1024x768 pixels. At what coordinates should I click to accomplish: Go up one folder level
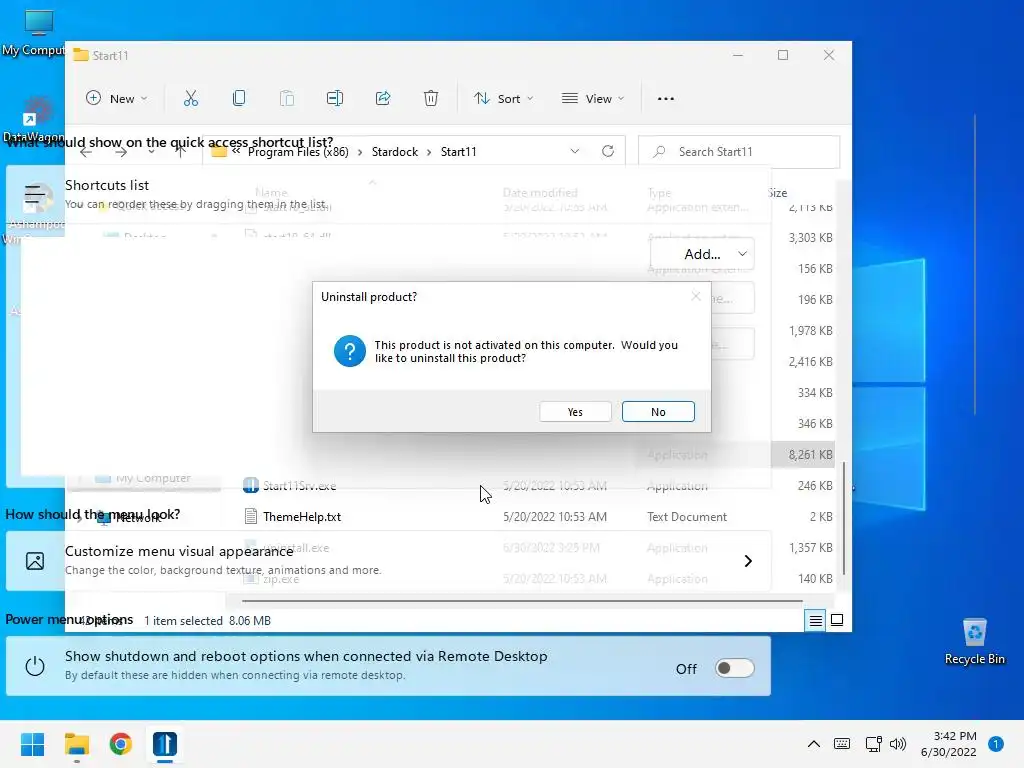180,152
